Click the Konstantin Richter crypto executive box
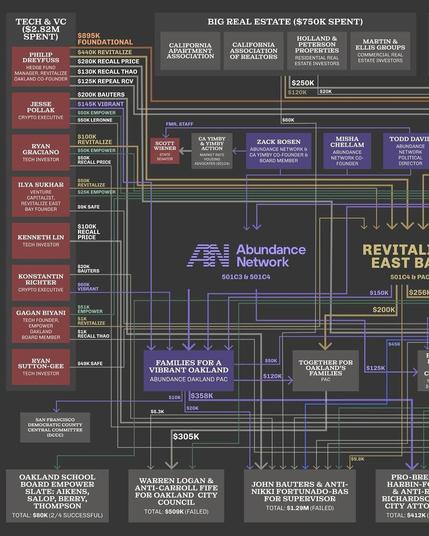Screen dimensions: 429x536 click(x=41, y=283)
